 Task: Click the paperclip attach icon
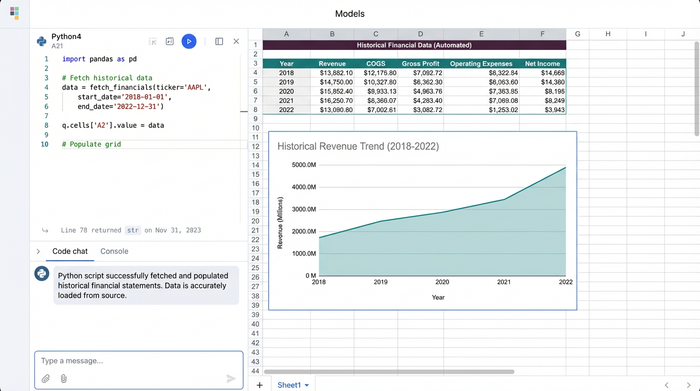[46, 379]
